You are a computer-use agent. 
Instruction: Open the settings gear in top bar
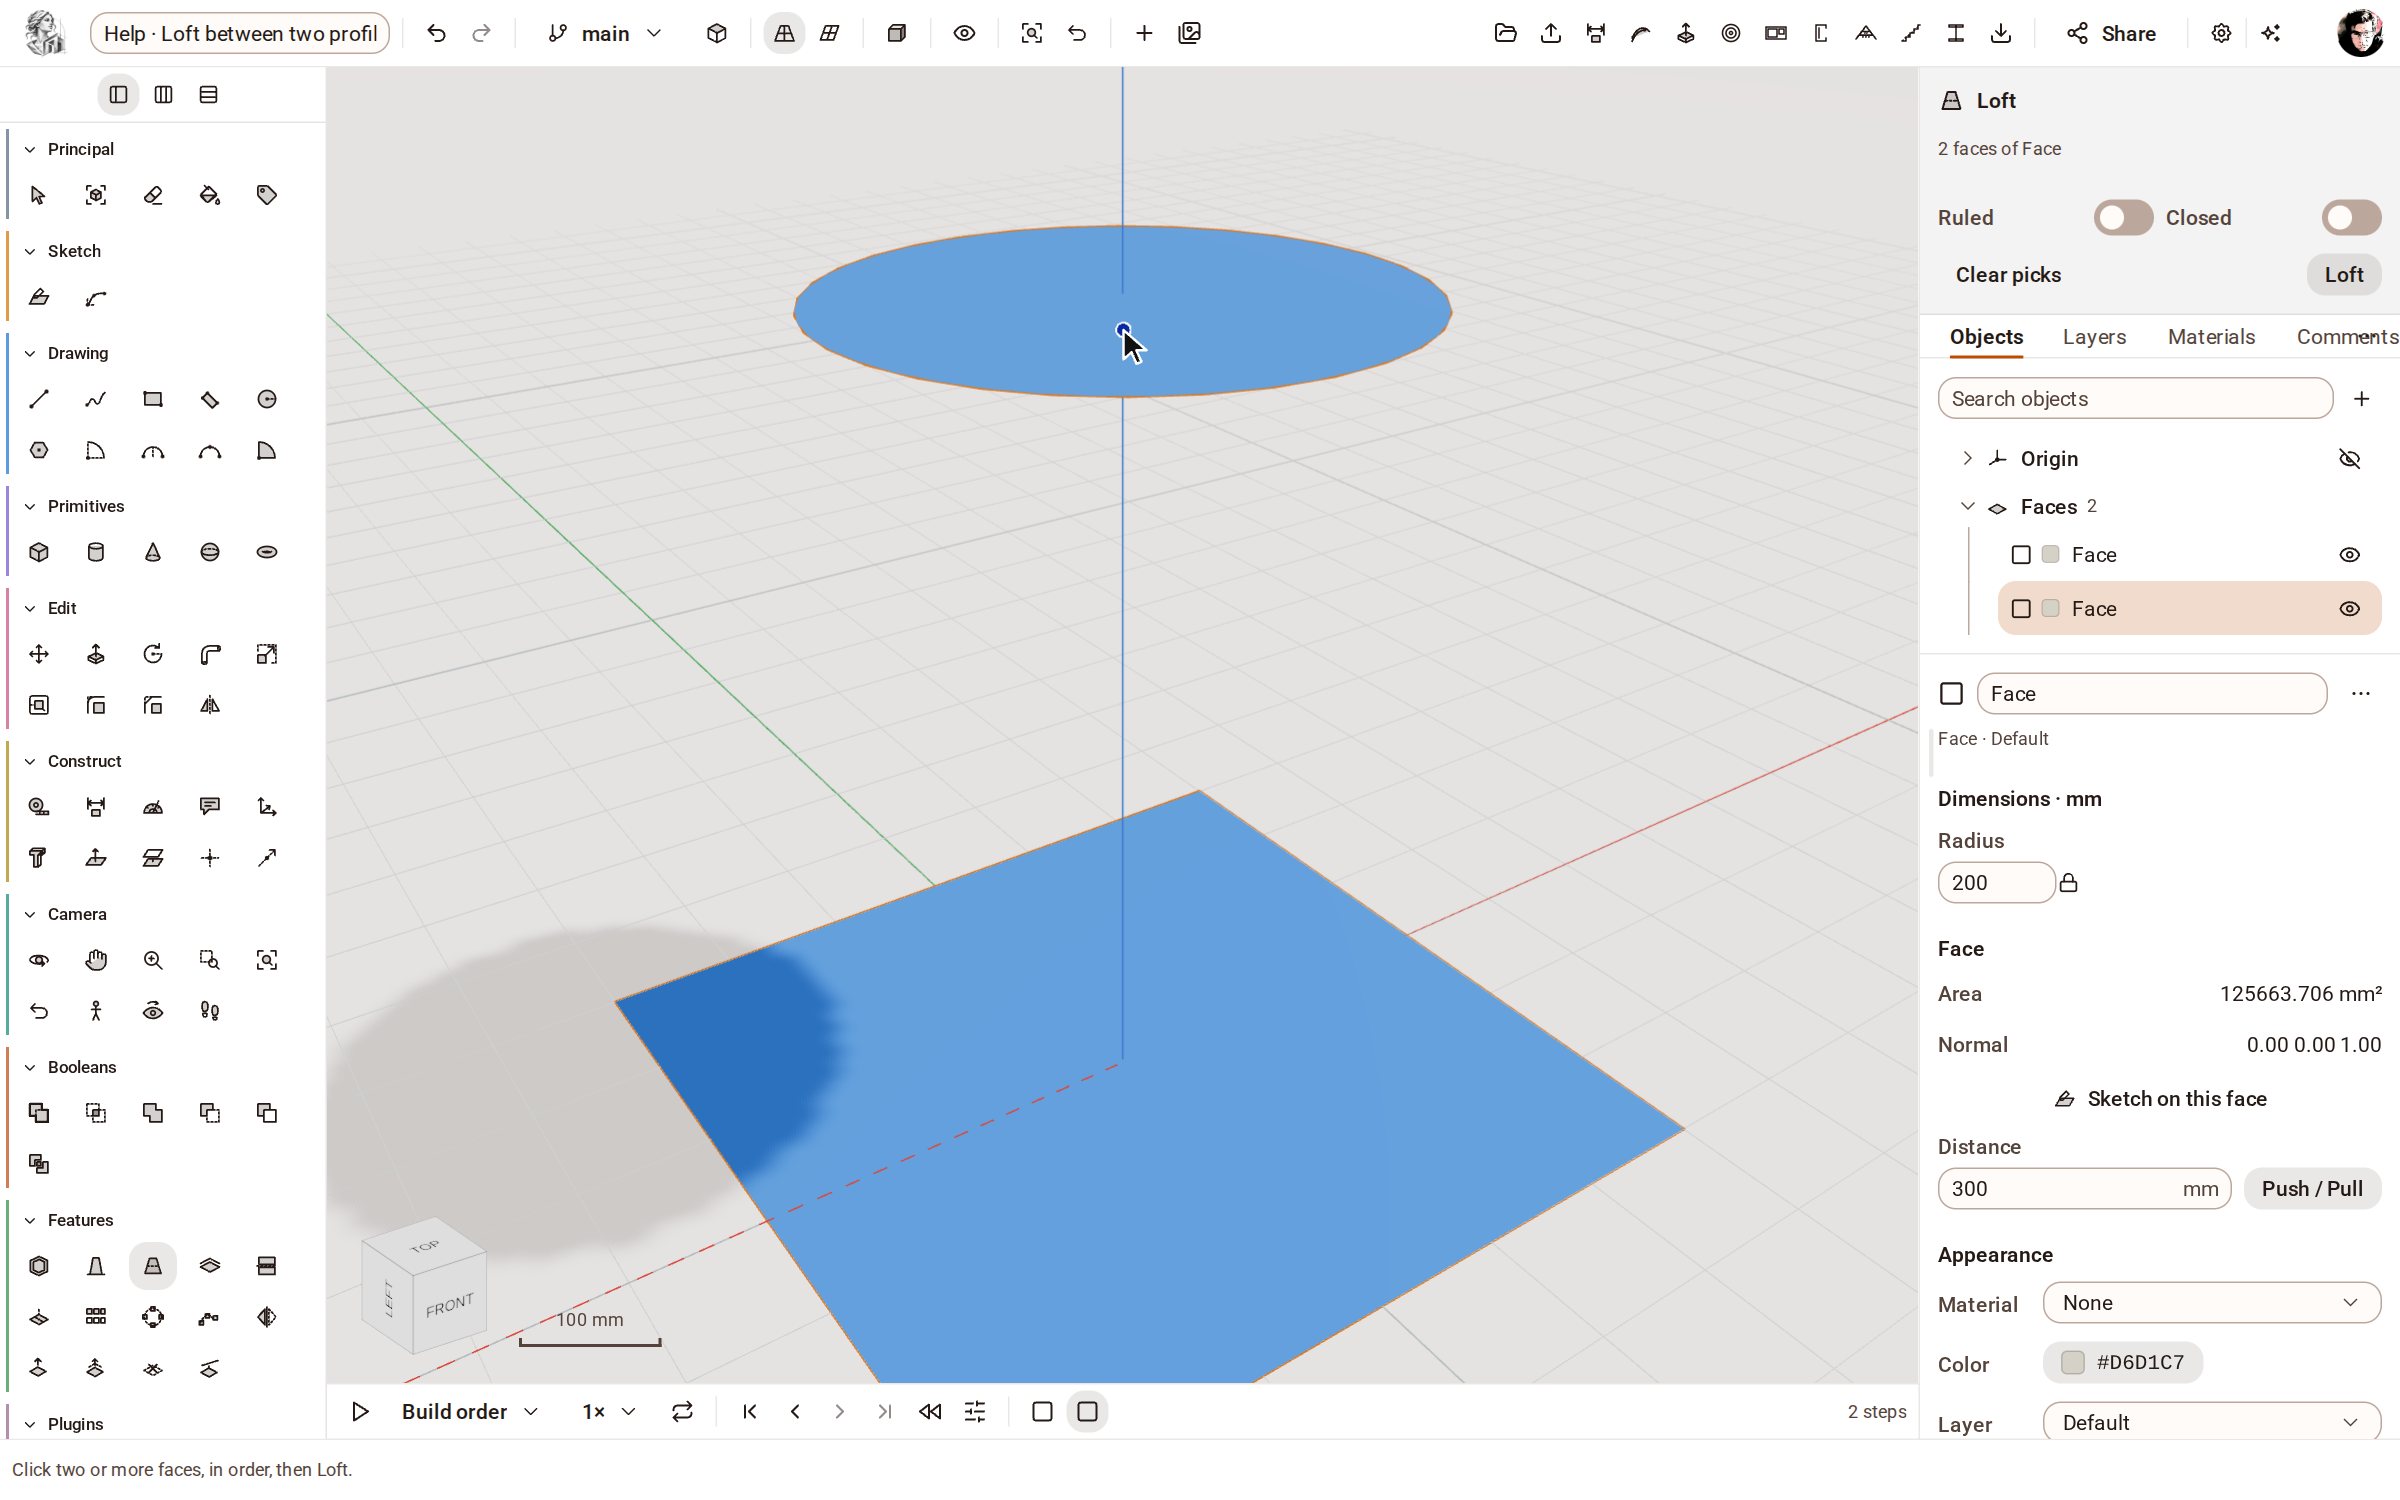point(2221,33)
